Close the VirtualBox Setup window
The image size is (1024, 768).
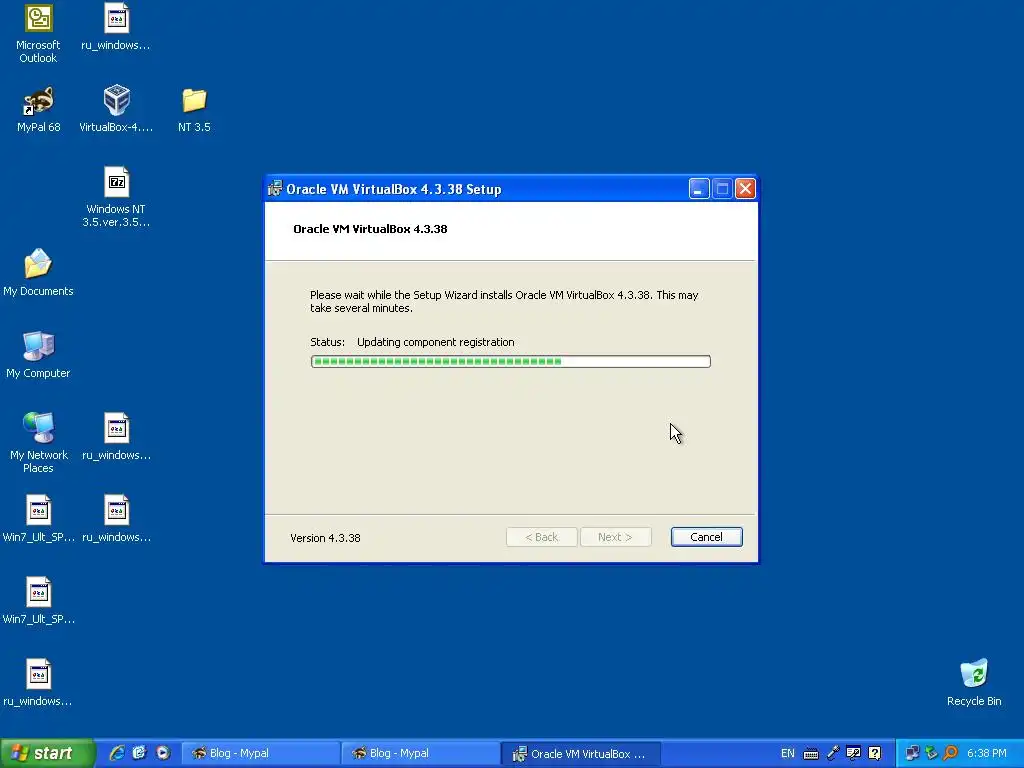point(745,189)
